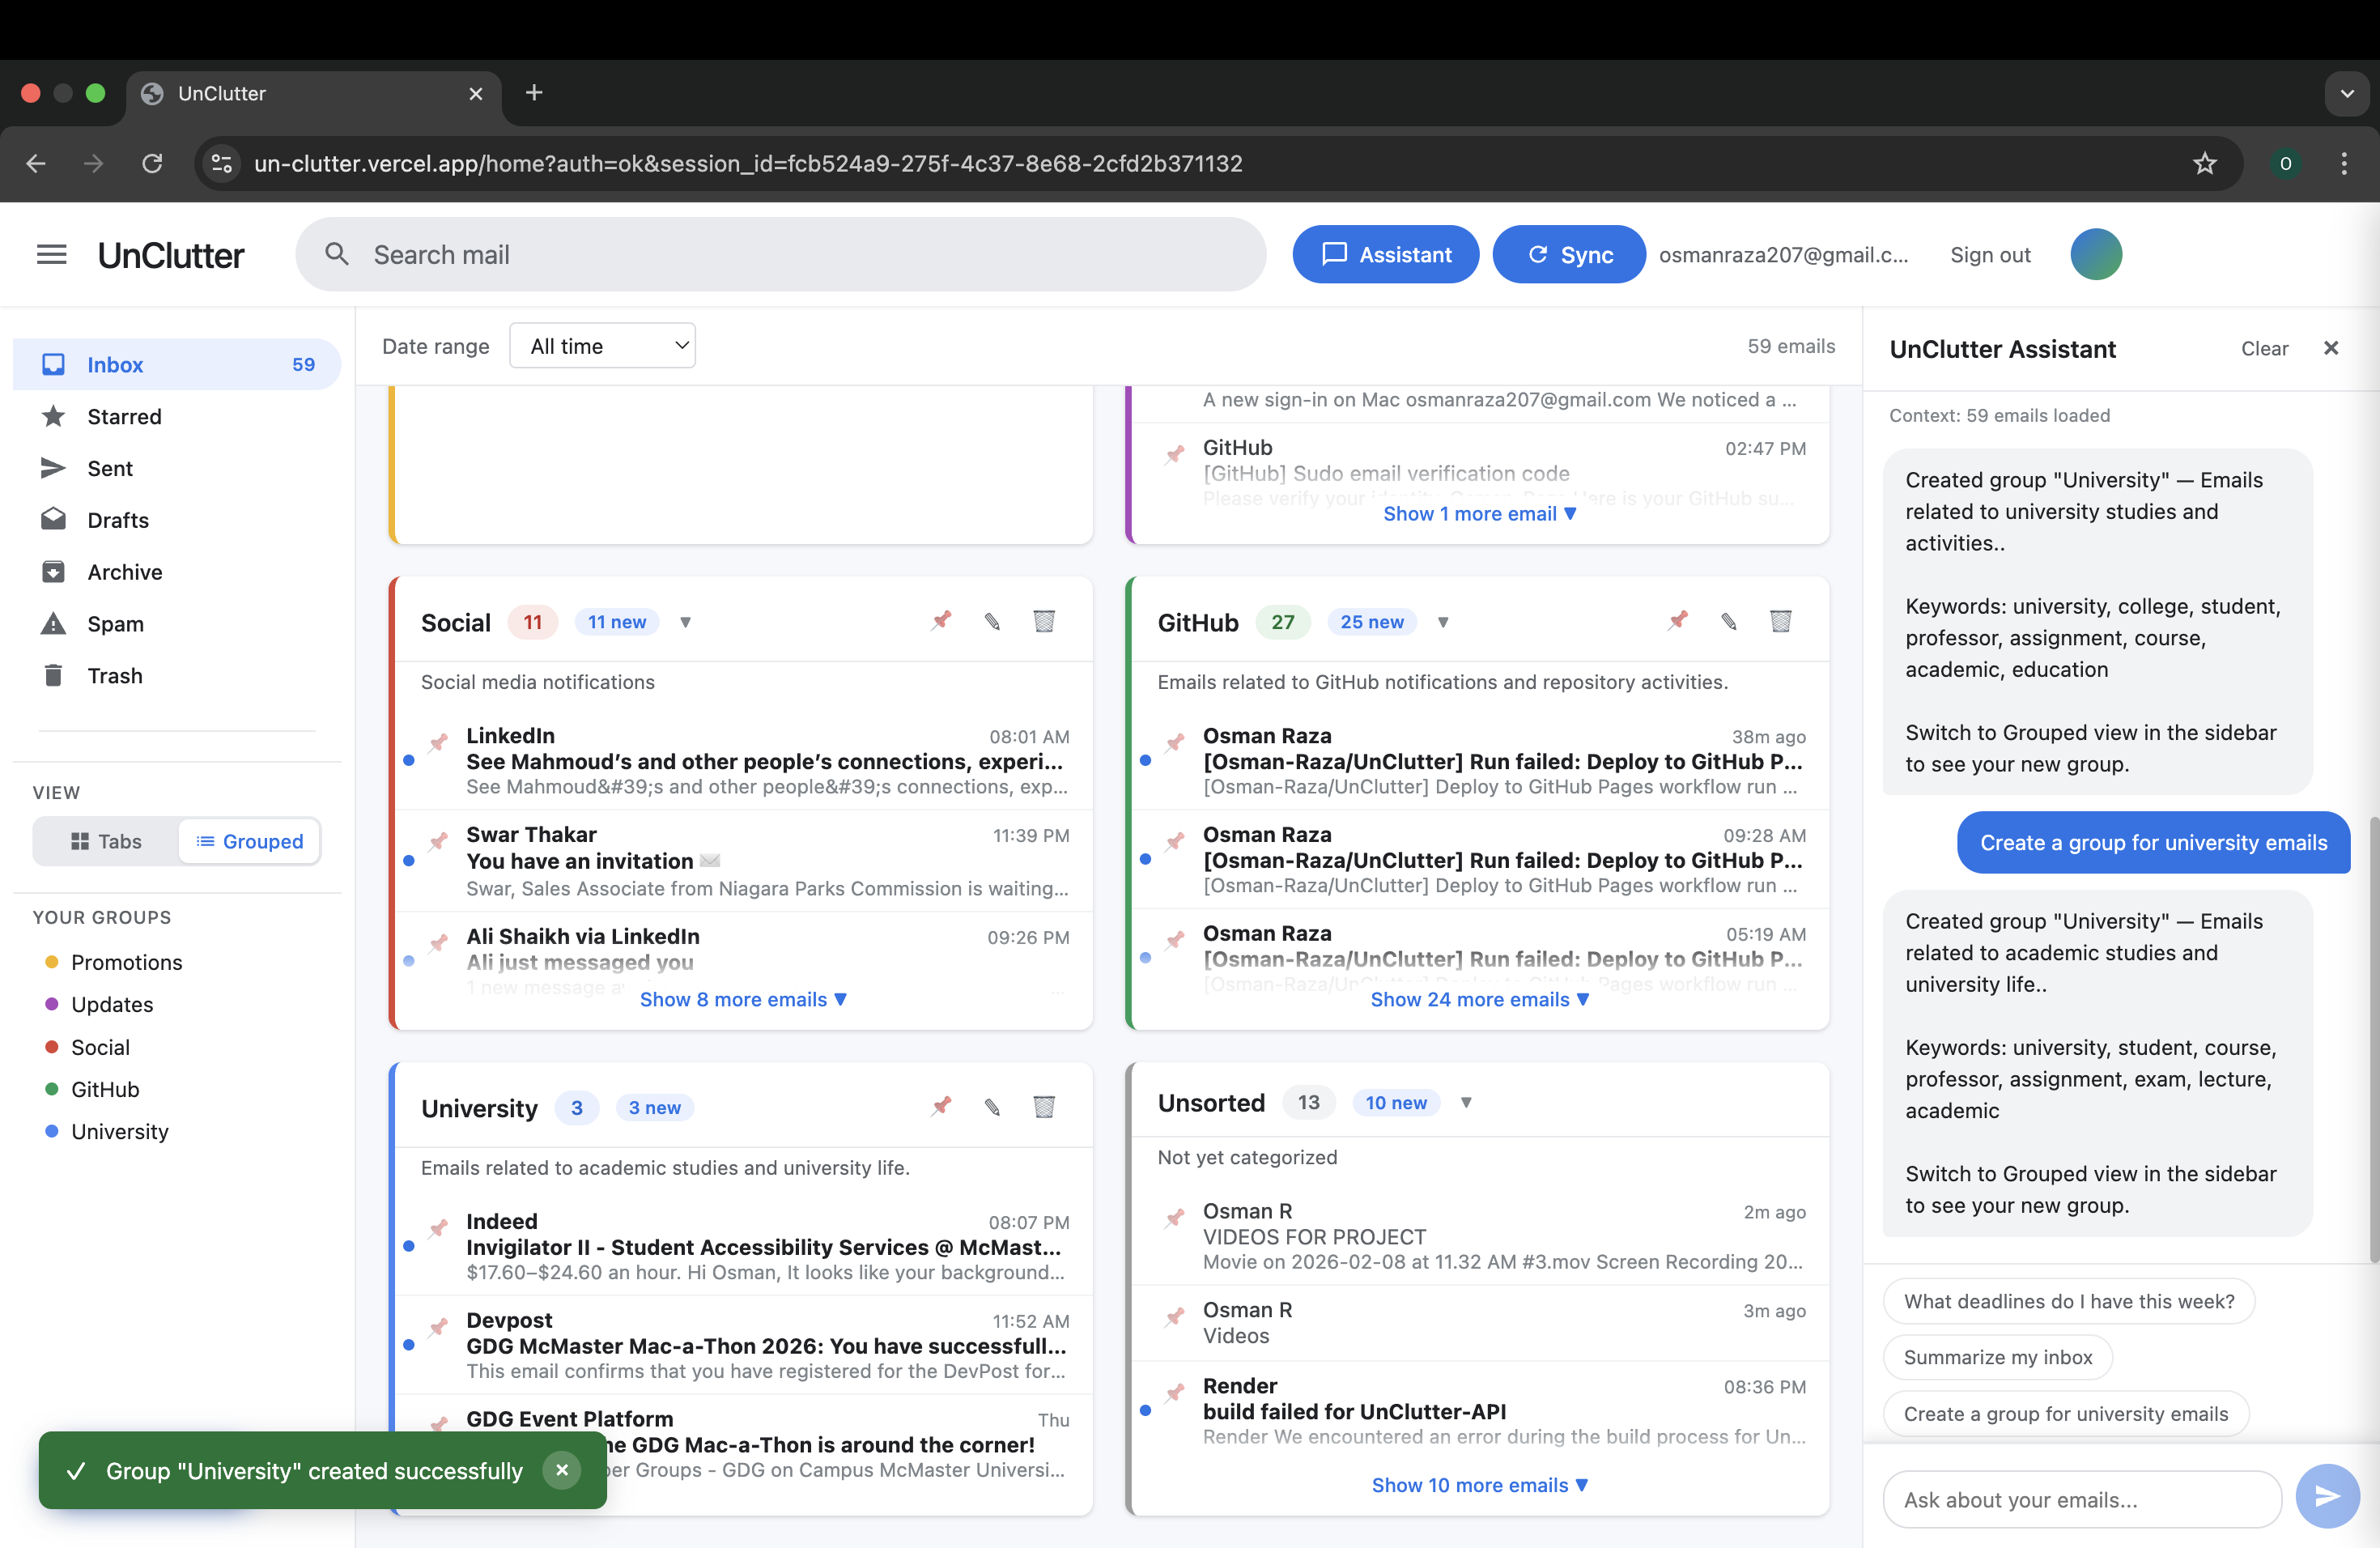The height and width of the screenshot is (1548, 2380).
Task: Collapse the Social group using its arrow
Action: point(686,622)
